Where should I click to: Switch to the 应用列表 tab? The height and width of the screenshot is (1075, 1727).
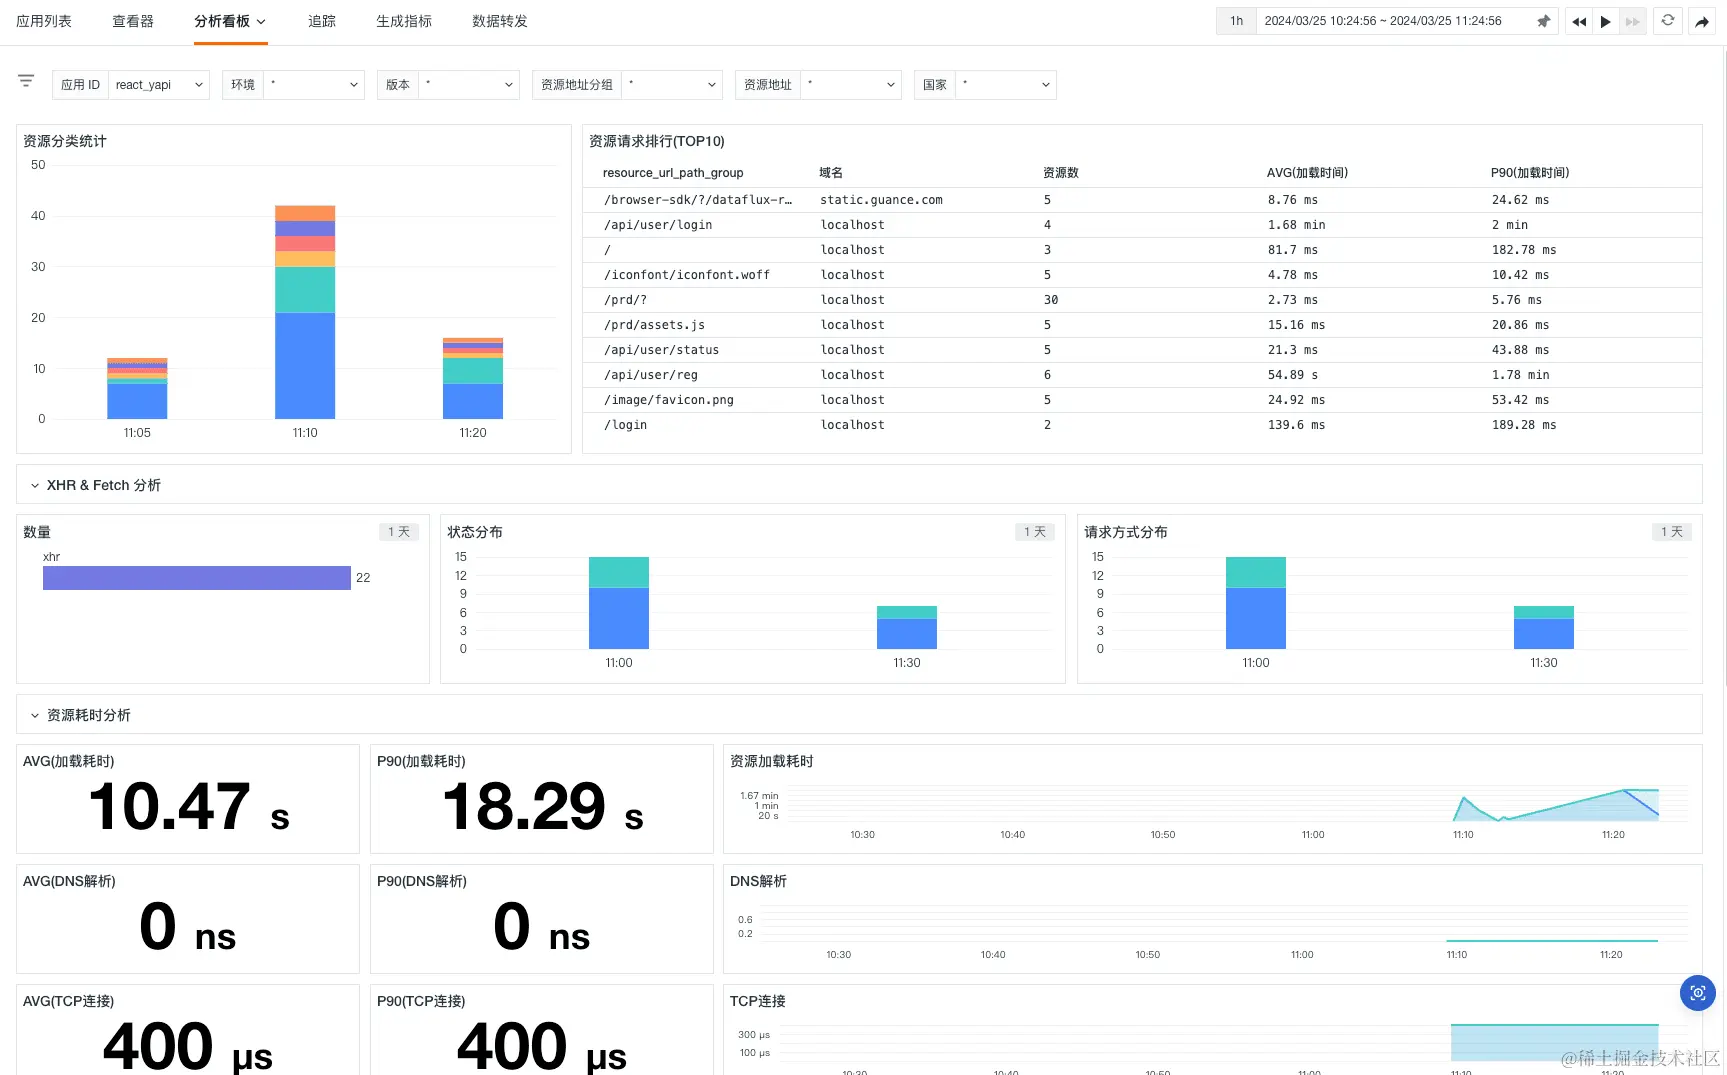tap(44, 21)
